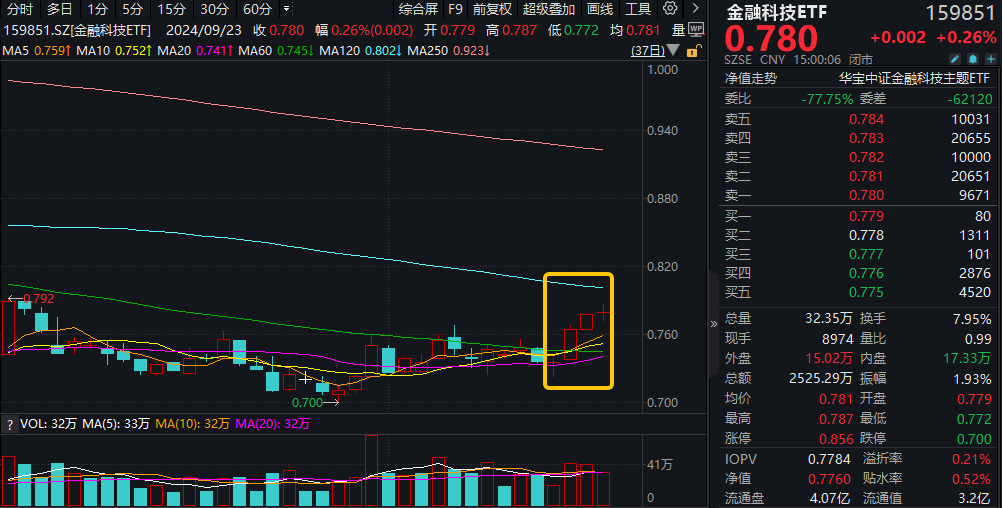
Task: Click the VOL MA(5): 33万 label
Action: 116,424
